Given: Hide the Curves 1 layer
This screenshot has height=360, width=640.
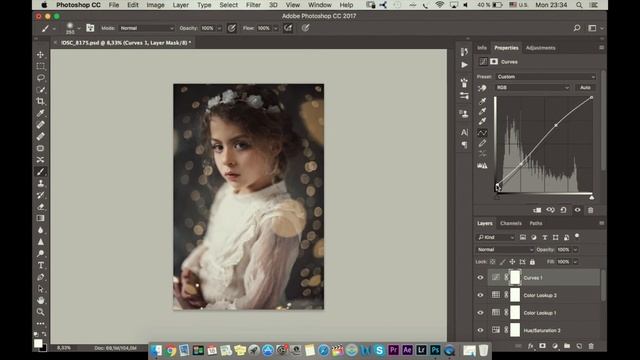Looking at the screenshot, I should (480, 278).
